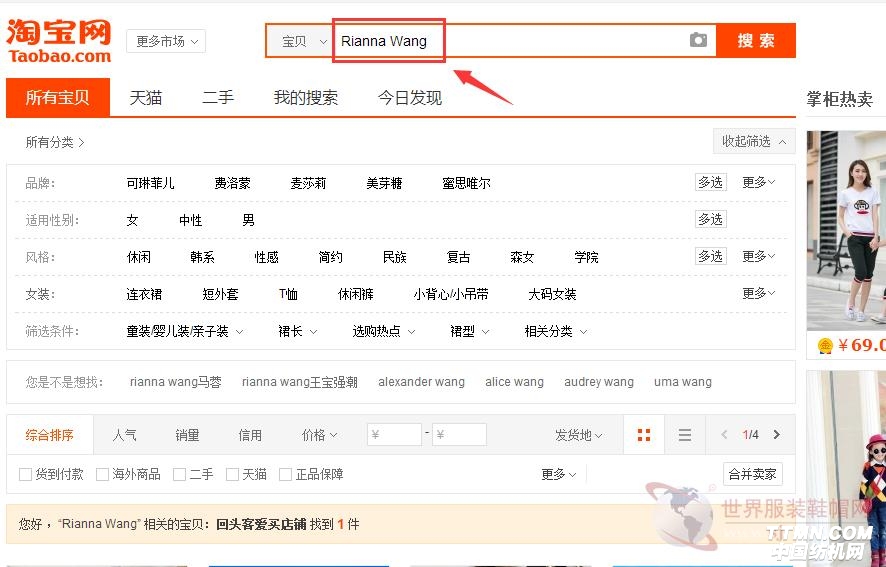Open the 今日发现 tab
Viewport: 886px width, 567px height.
point(409,98)
